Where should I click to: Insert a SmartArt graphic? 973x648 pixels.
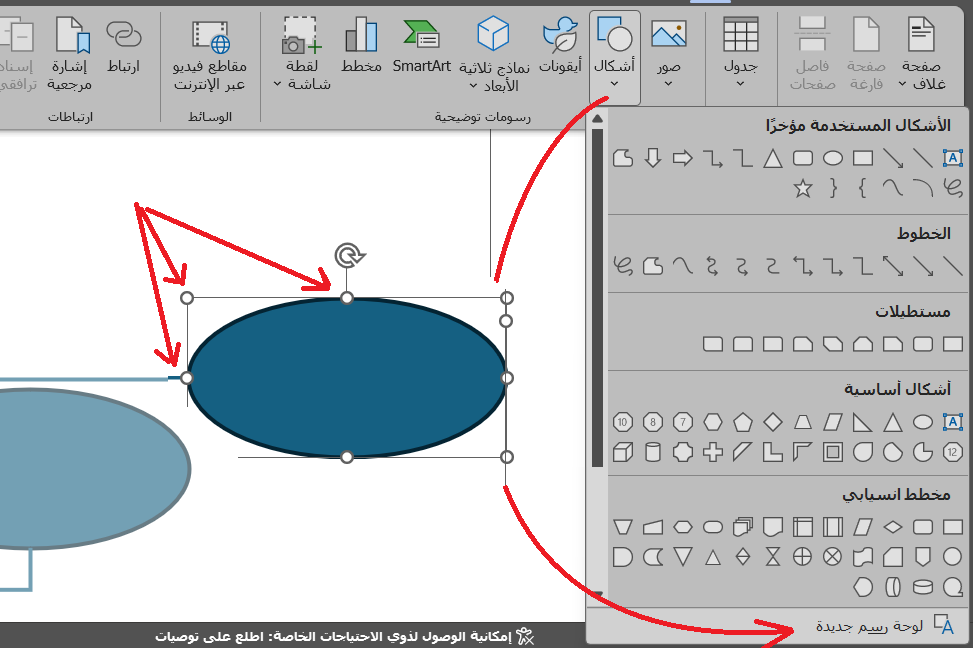422,46
